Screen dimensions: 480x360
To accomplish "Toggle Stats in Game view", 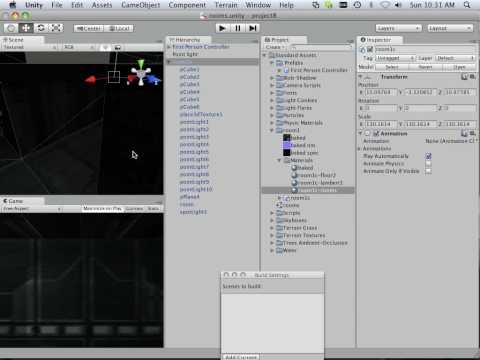I will [x=153, y=209].
